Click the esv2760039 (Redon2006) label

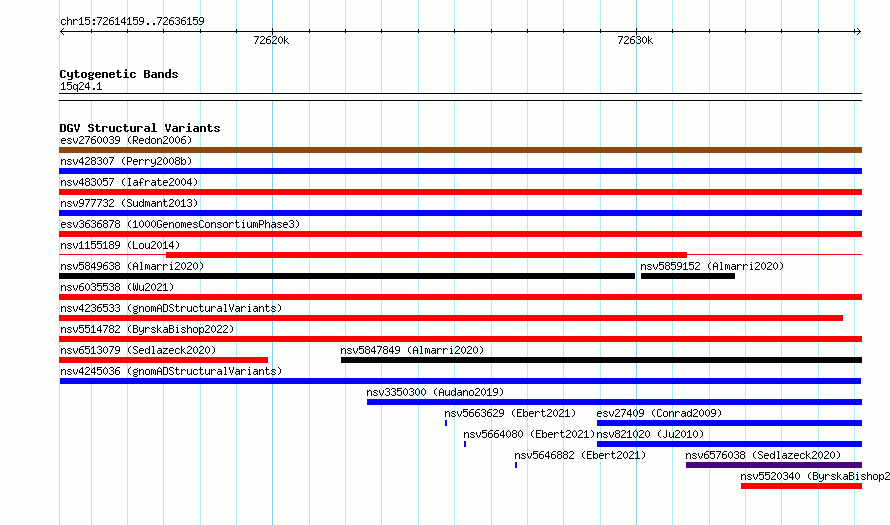pyautogui.click(x=126, y=140)
